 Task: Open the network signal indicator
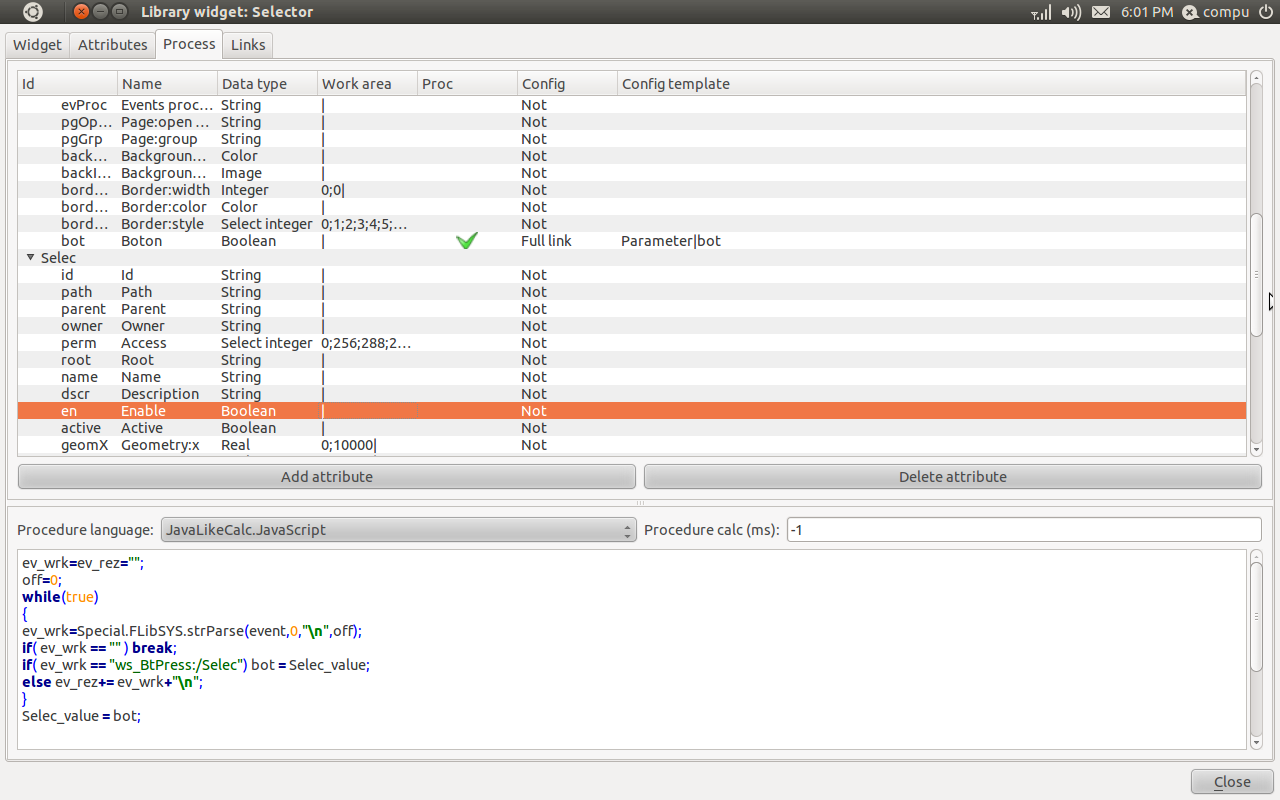point(1041,12)
